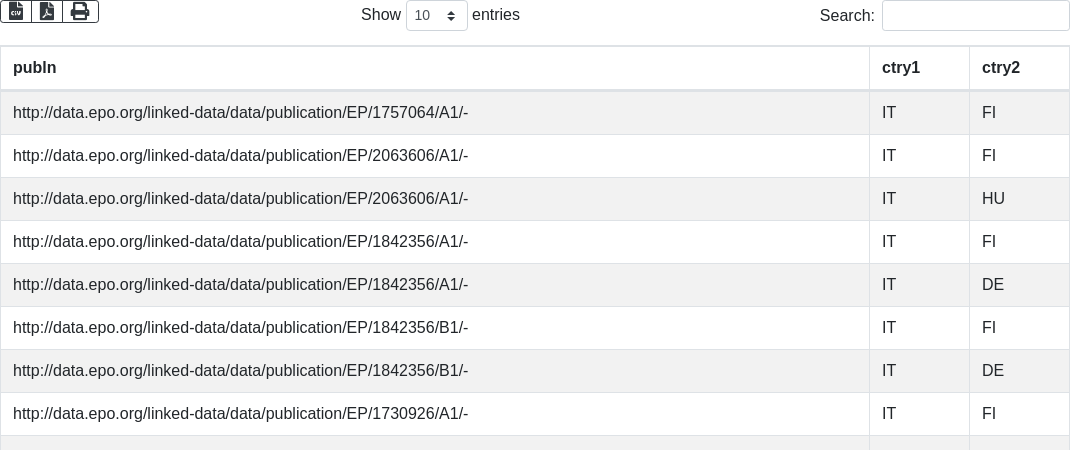Viewport: 1070px width, 450px height.
Task: Select DE cell in the 1842356/B1 row
Action: click(992, 371)
